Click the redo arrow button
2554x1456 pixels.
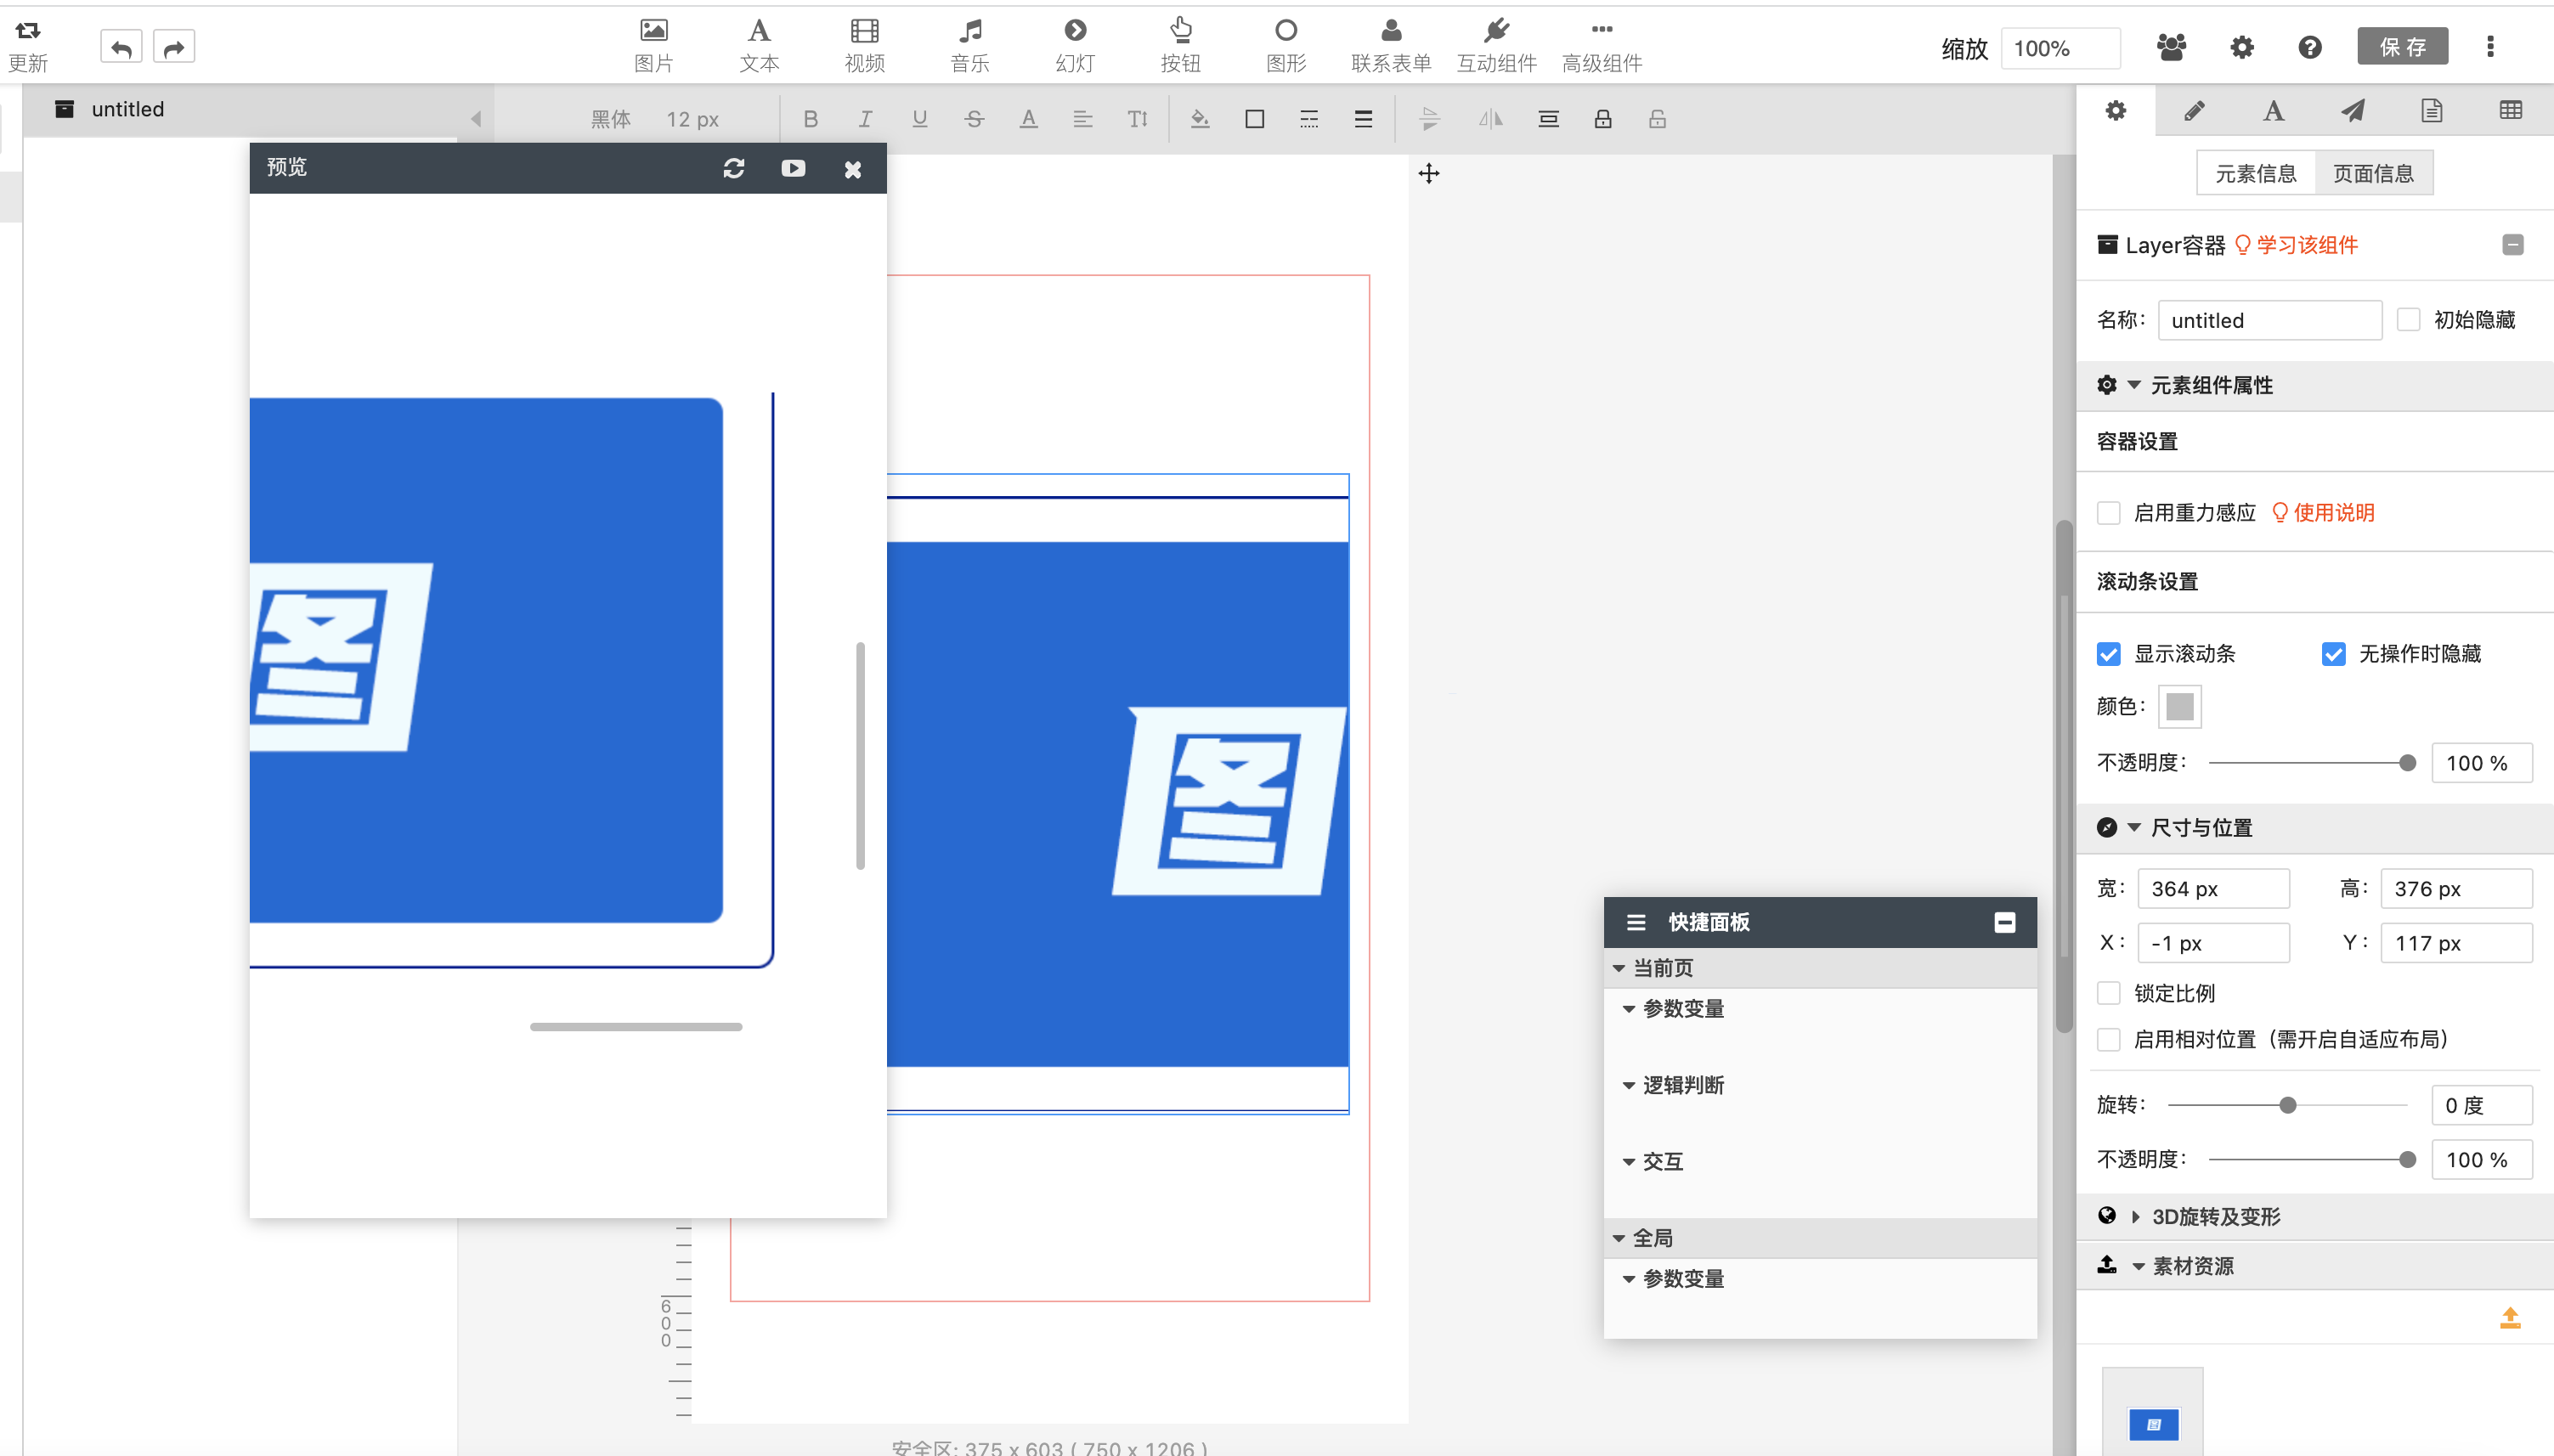[174, 47]
